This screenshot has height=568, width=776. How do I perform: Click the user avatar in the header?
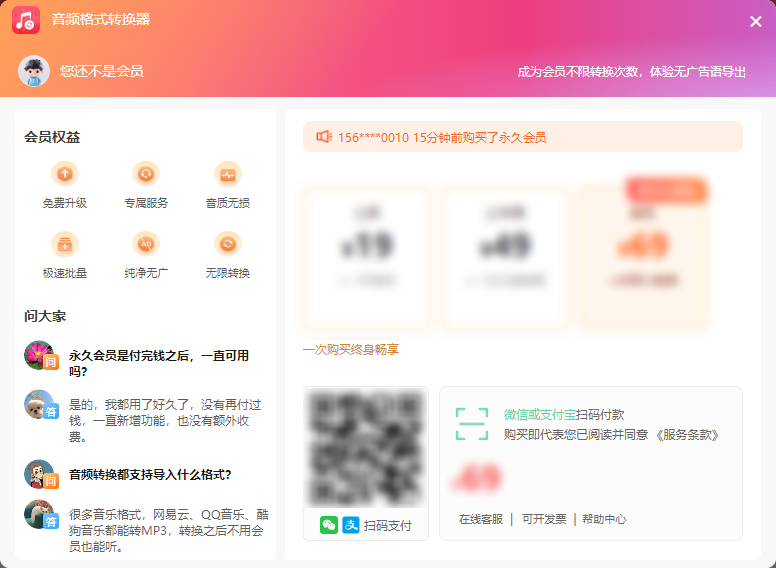click(x=34, y=71)
